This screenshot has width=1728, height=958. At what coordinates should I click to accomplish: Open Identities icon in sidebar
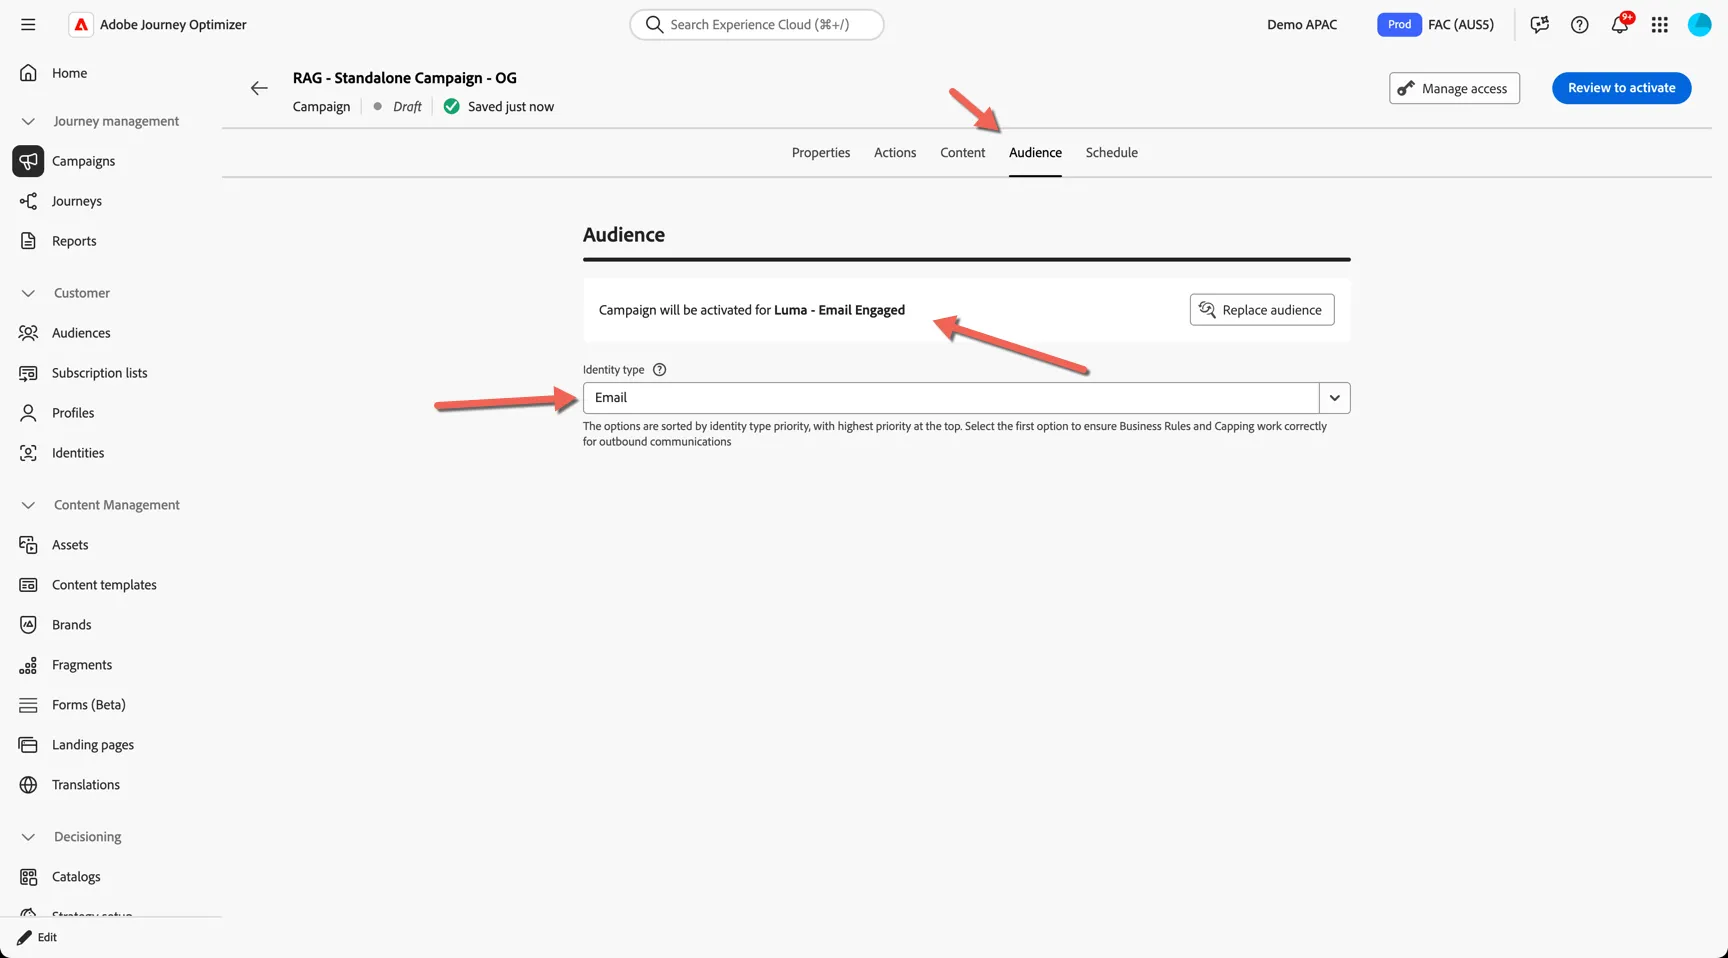tap(28, 453)
